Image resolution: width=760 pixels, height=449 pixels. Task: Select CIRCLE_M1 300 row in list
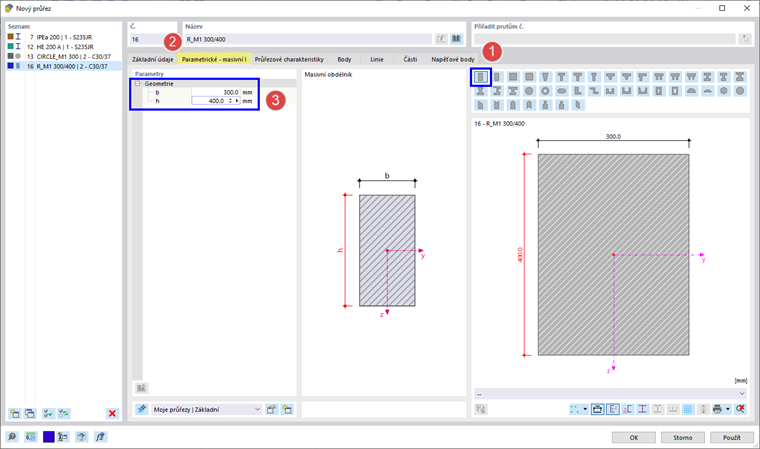tap(63, 56)
